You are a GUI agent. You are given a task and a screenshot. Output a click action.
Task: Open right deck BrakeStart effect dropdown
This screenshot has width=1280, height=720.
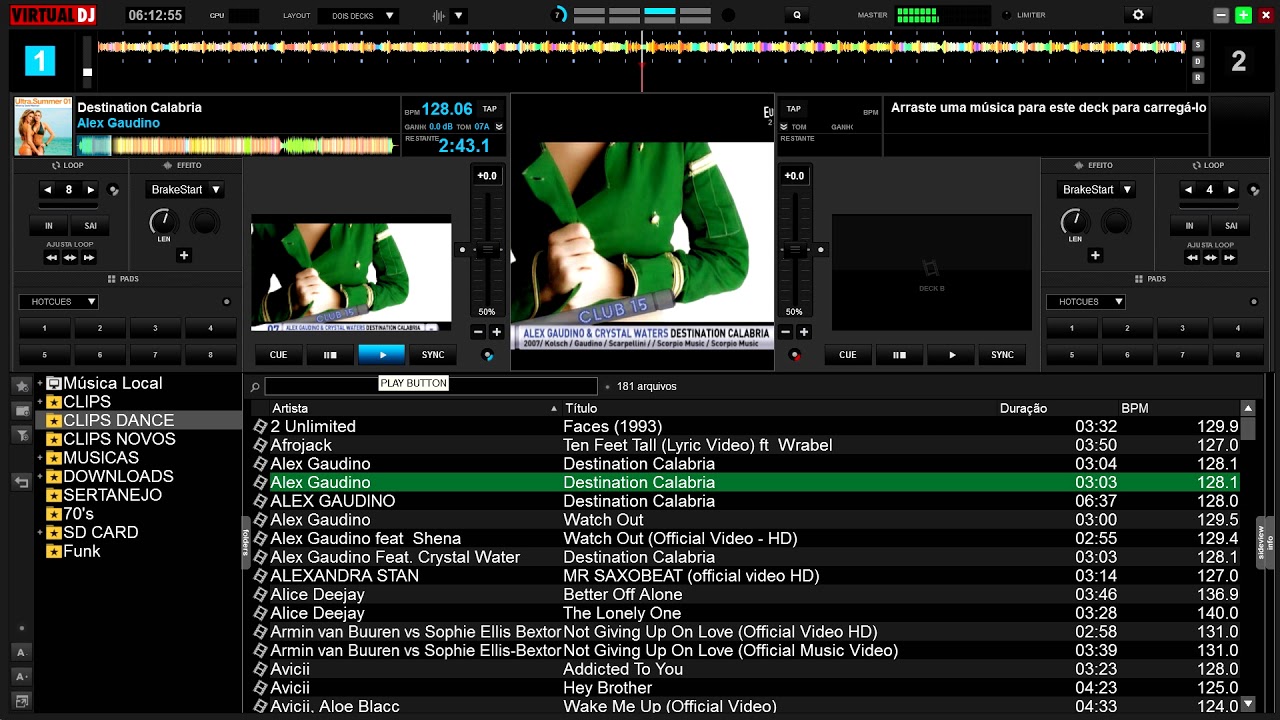point(1097,189)
